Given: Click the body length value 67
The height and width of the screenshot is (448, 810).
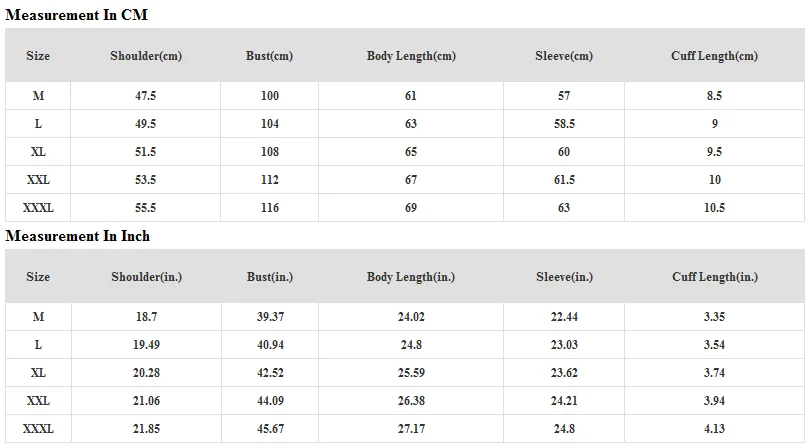Looking at the screenshot, I should (411, 180).
